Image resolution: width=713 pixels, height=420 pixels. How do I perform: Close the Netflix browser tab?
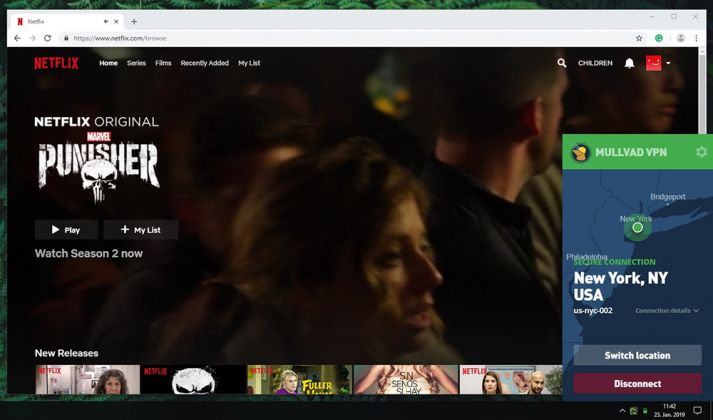[116, 21]
